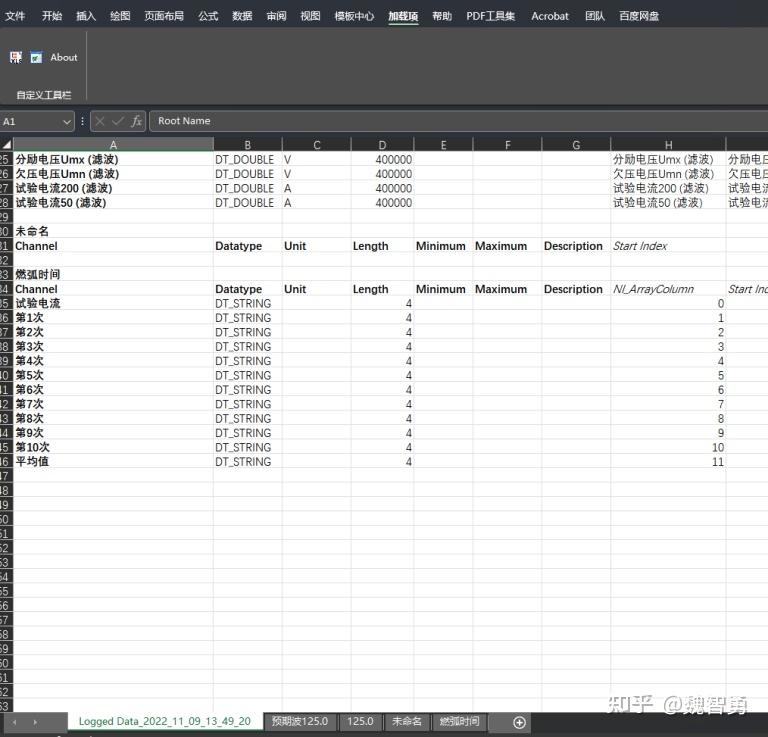Select the 加载项 ribbon tab

(x=403, y=16)
